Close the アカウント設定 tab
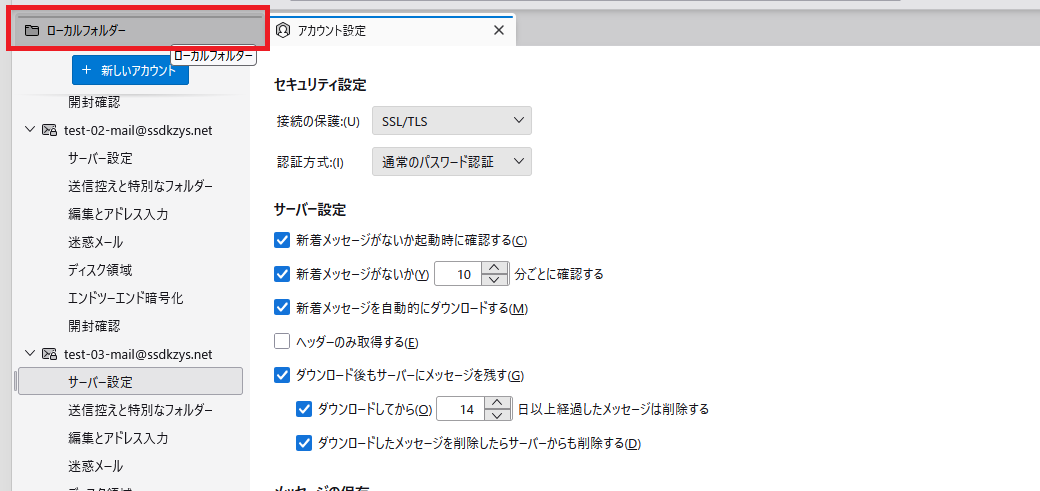This screenshot has height=491, width=1040. (499, 30)
